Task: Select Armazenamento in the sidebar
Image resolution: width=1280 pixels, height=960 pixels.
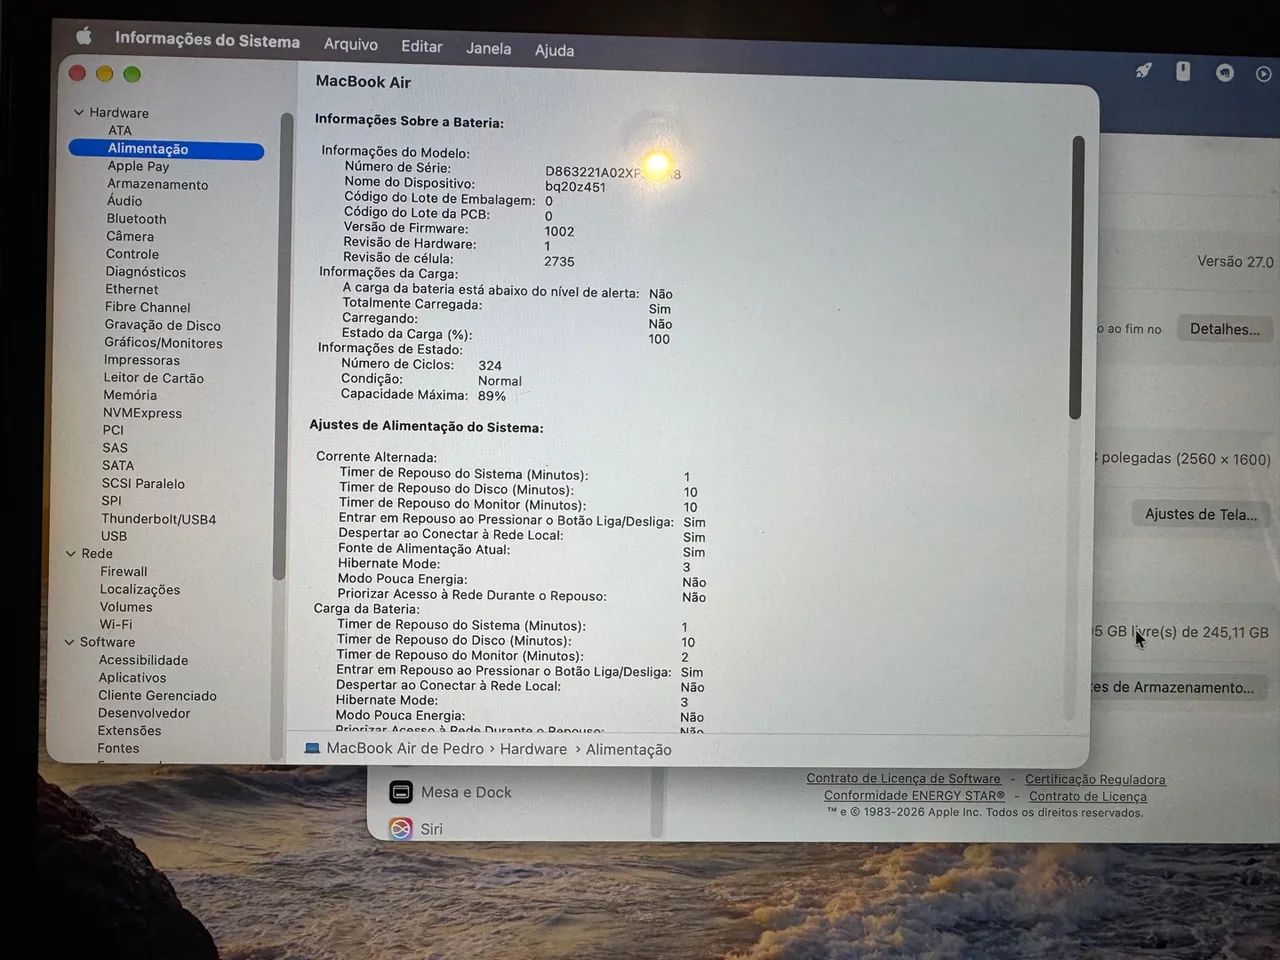Action: pos(158,184)
